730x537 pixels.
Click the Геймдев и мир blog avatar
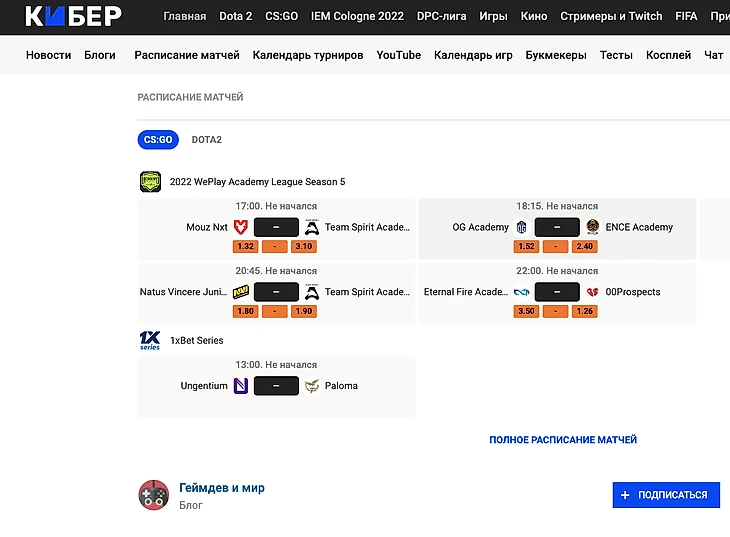[154, 495]
